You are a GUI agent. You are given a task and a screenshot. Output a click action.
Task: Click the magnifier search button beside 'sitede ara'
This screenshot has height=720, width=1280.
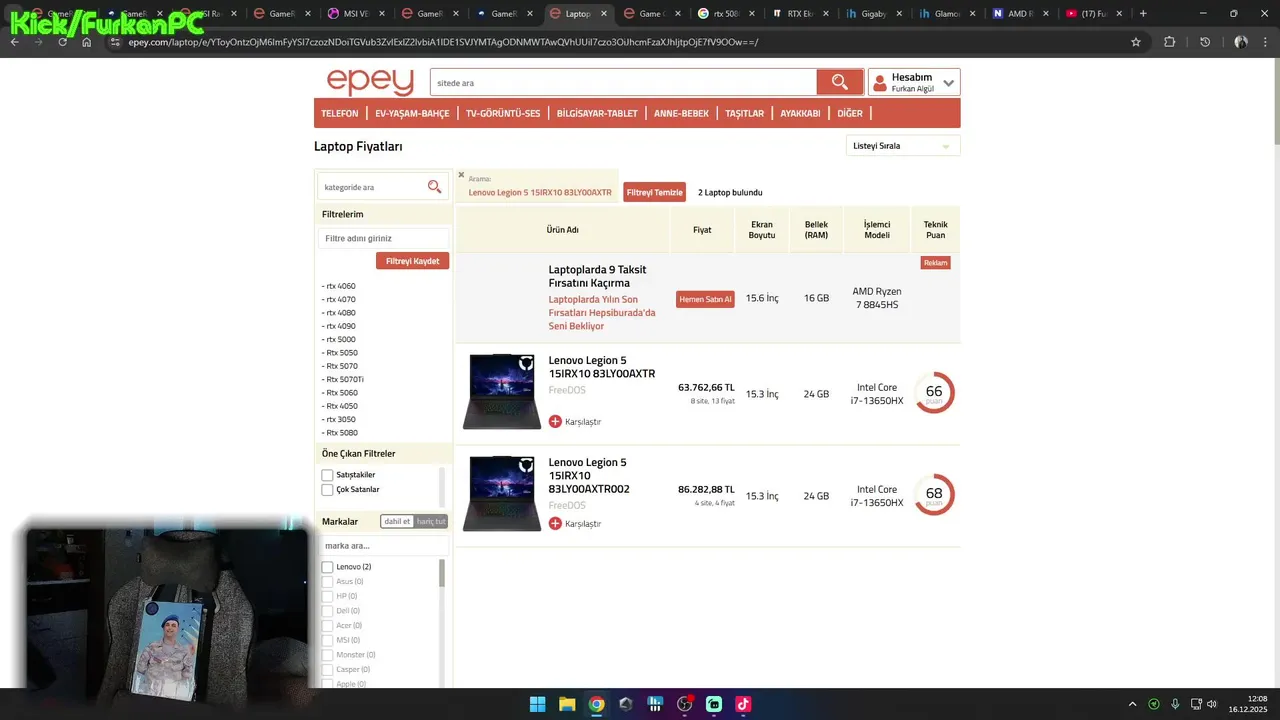point(840,82)
